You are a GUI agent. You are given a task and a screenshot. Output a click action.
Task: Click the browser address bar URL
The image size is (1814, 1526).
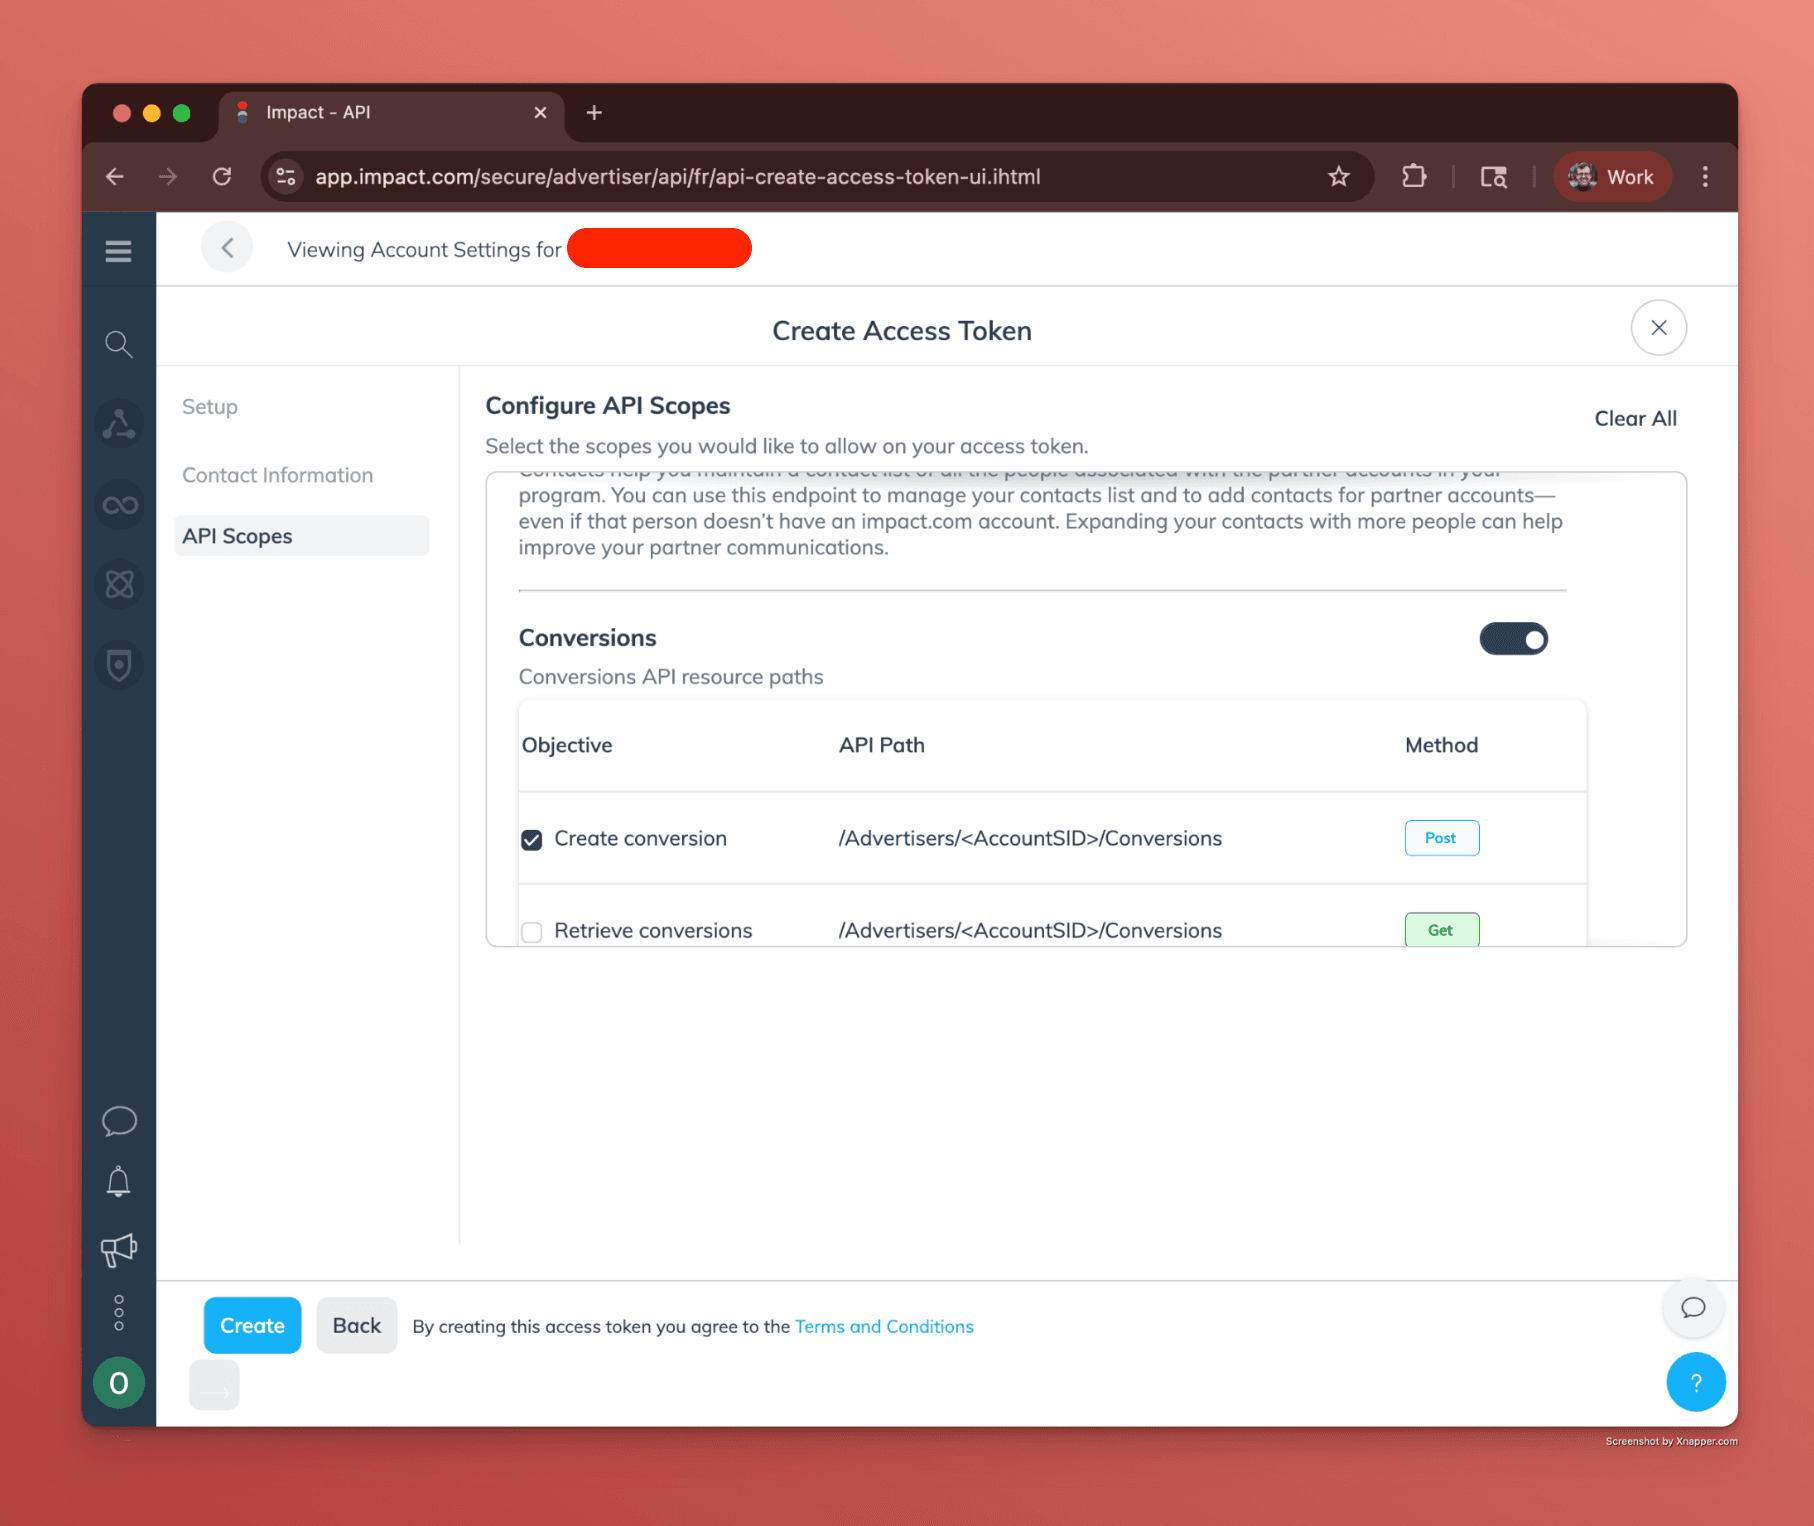click(677, 177)
